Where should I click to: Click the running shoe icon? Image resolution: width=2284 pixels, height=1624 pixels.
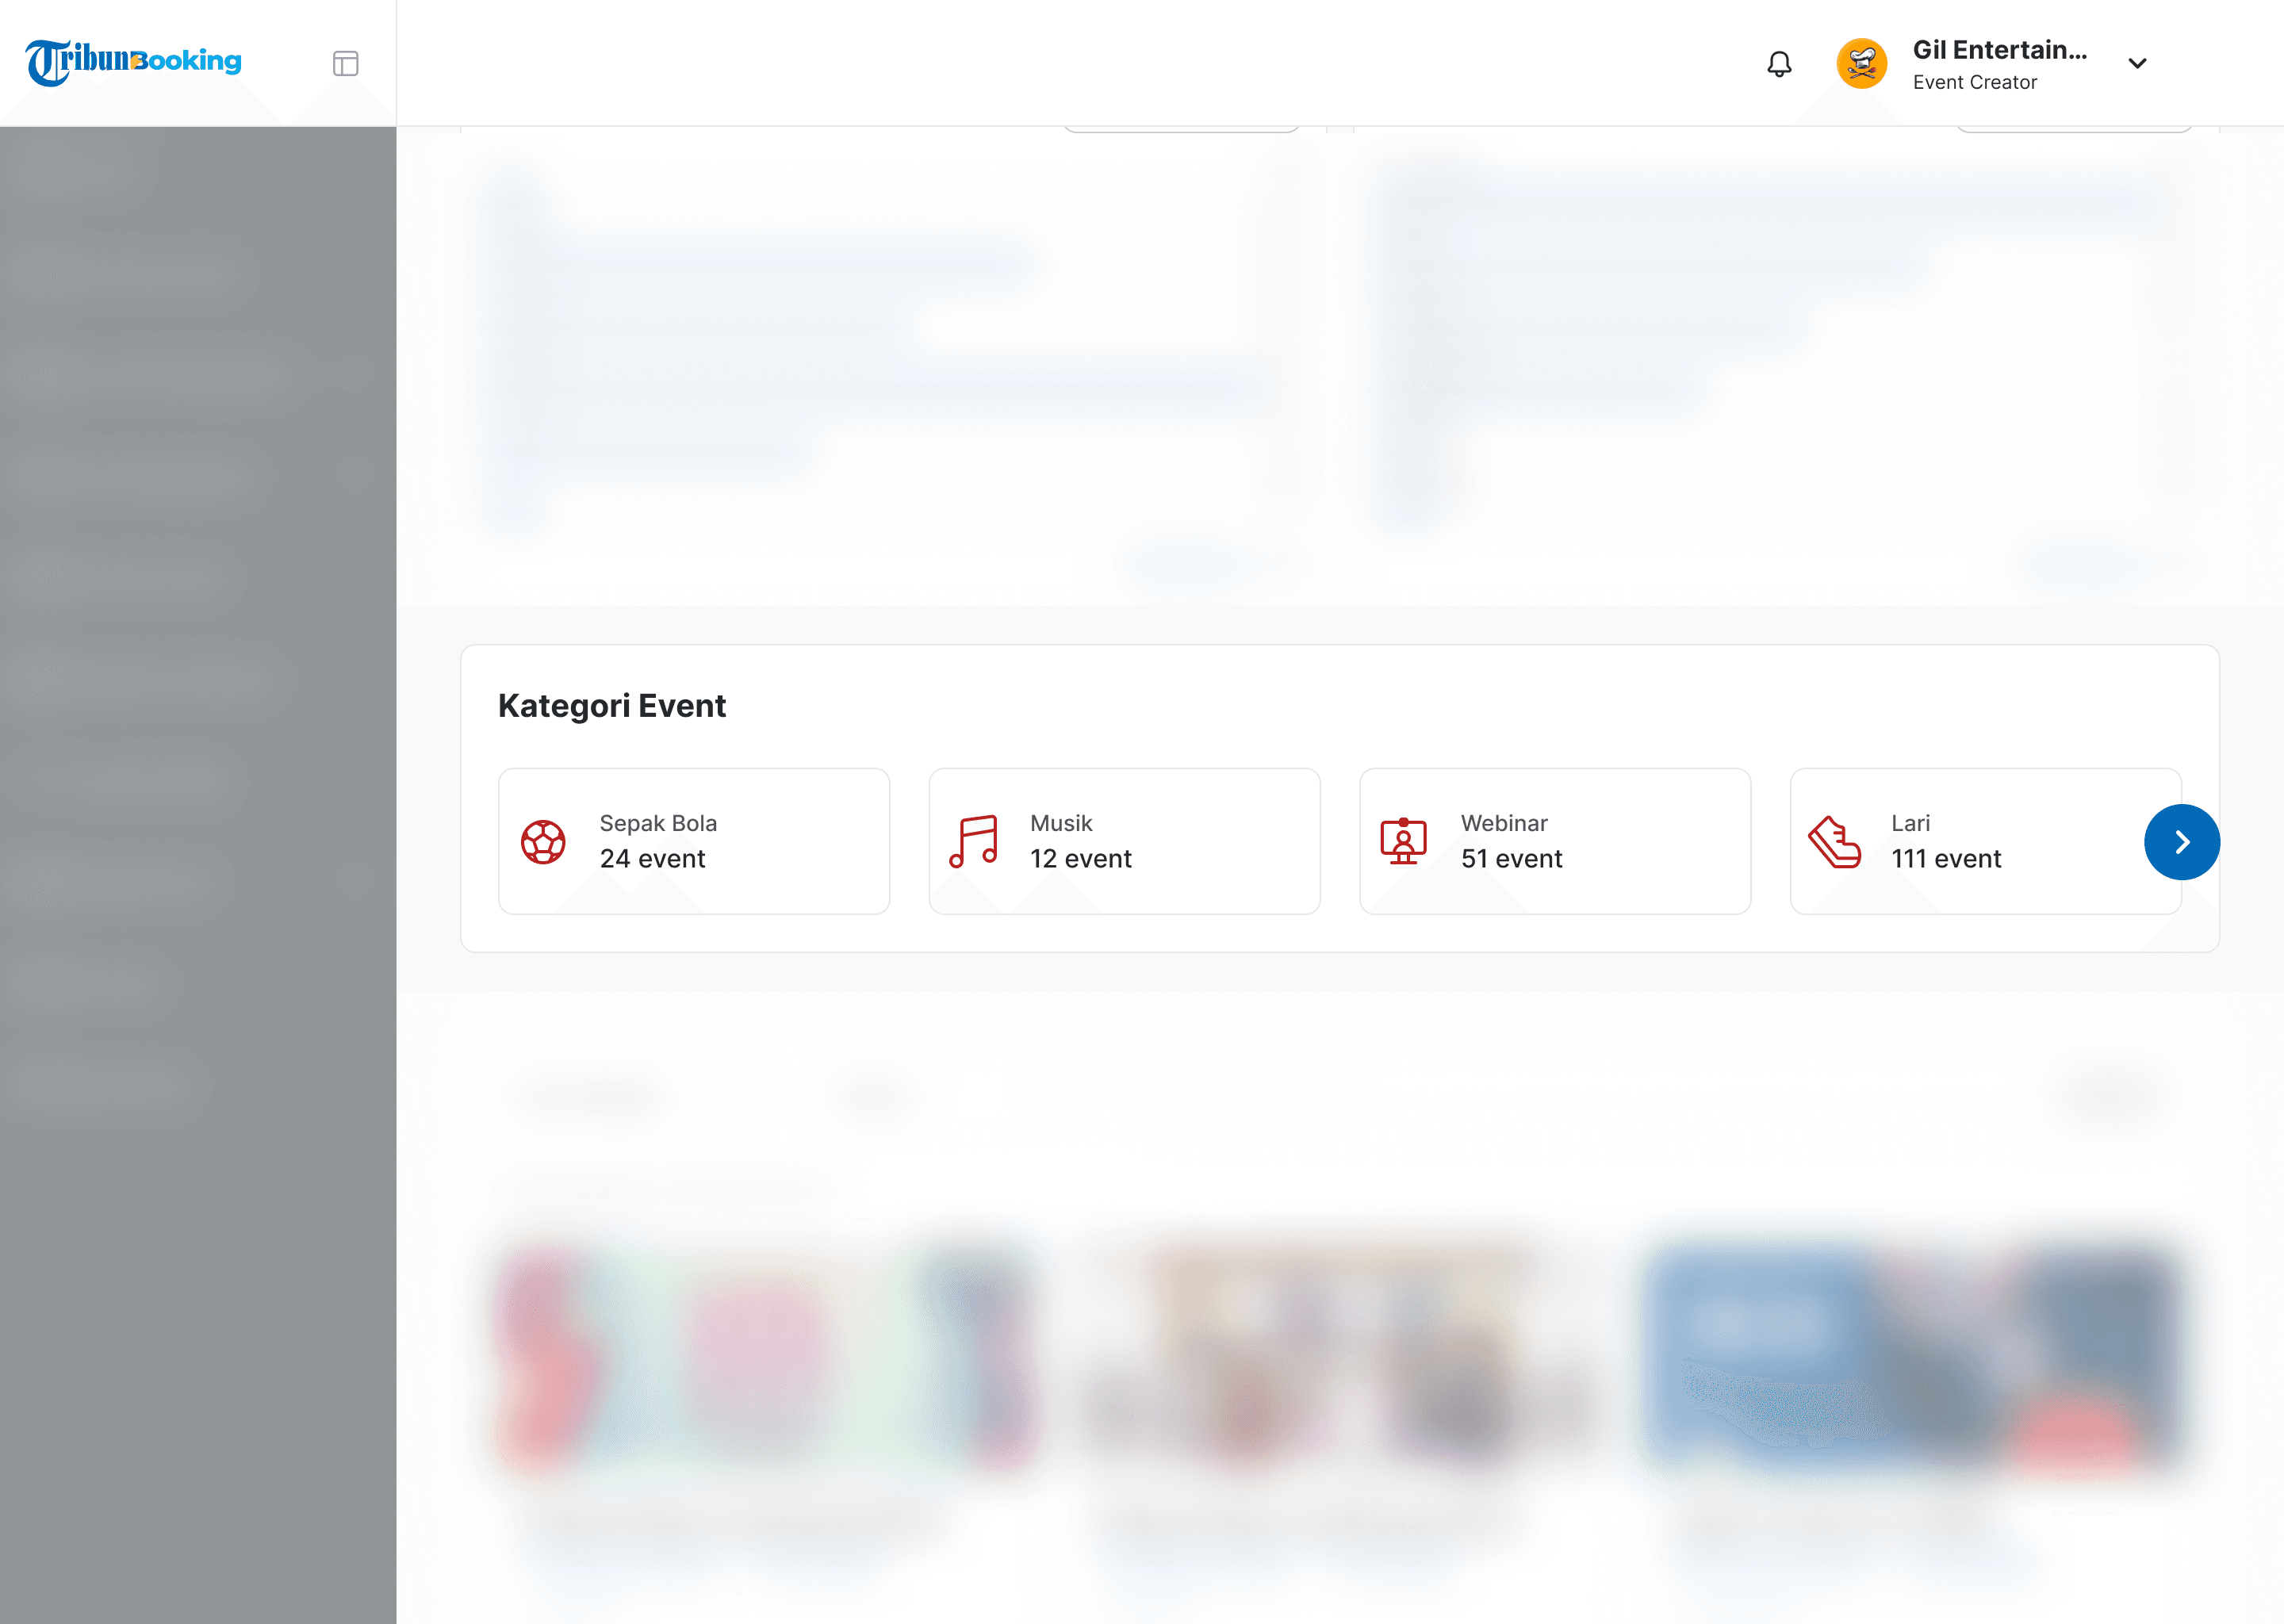pyautogui.click(x=1834, y=842)
